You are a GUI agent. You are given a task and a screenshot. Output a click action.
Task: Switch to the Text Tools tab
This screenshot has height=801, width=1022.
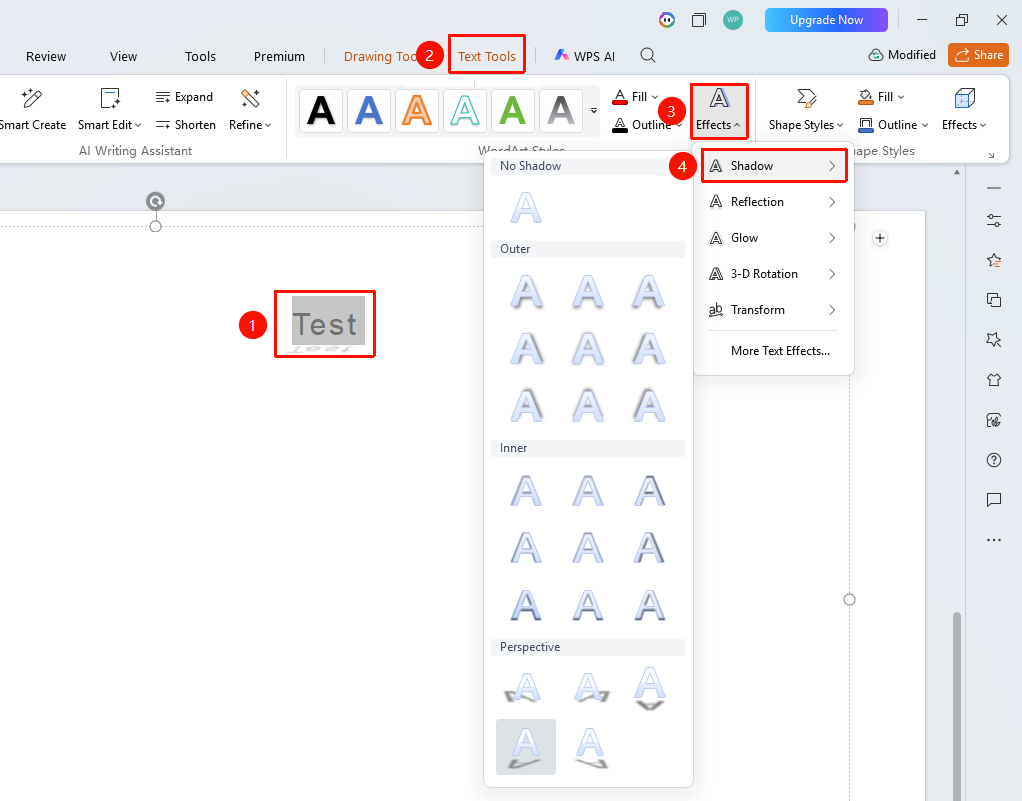click(x=487, y=56)
